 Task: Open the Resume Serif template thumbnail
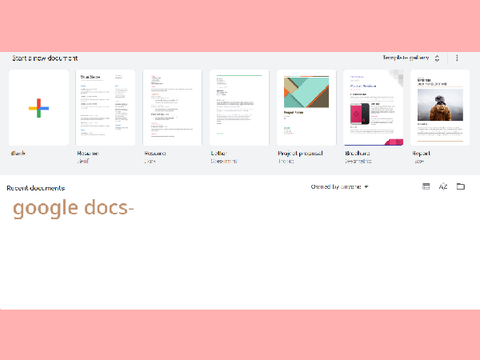click(x=106, y=108)
